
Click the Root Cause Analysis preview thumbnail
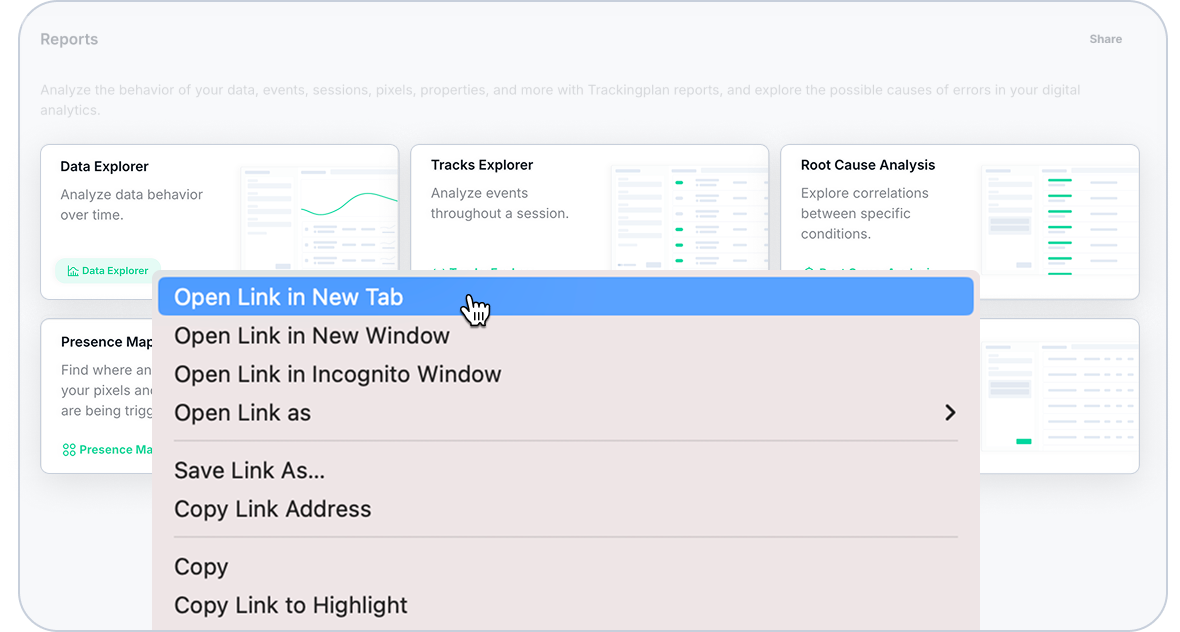pos(1060,221)
